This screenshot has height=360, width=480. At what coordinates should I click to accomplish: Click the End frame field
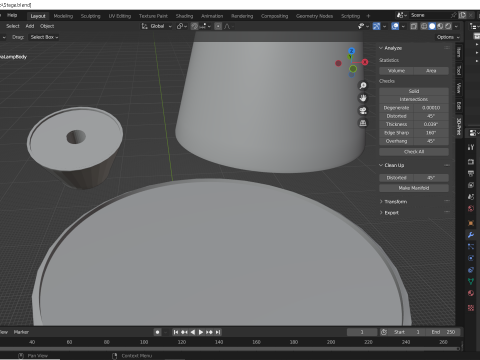[443, 332]
